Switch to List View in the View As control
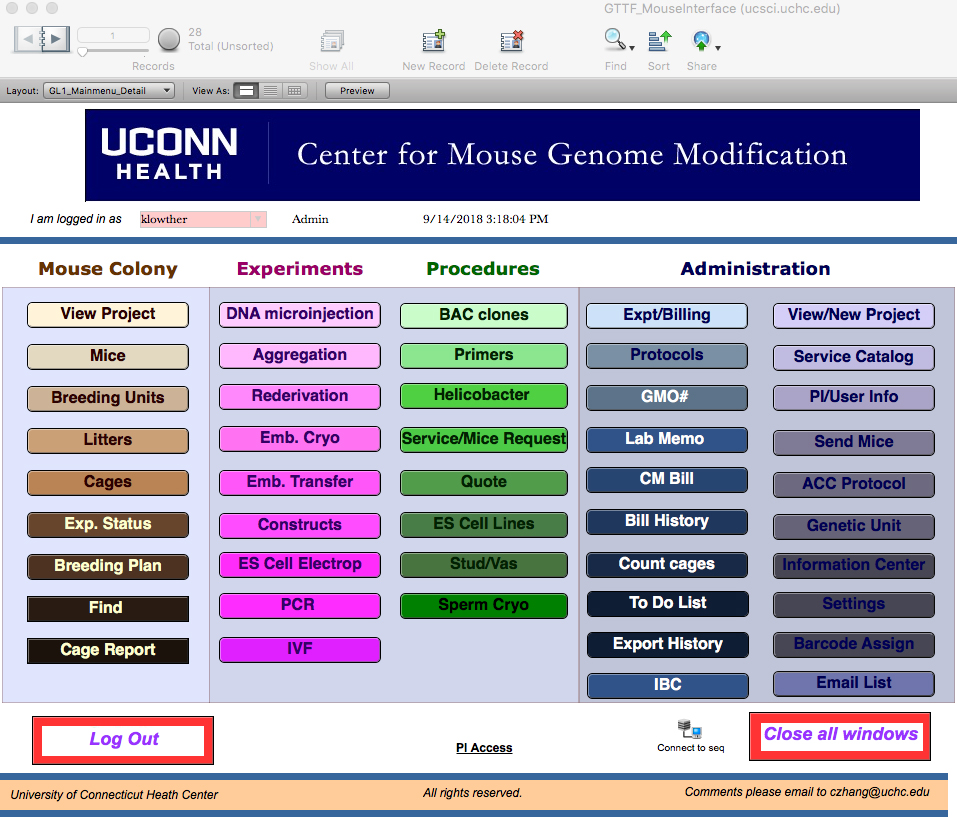Image resolution: width=957 pixels, height=818 pixels. tap(270, 90)
